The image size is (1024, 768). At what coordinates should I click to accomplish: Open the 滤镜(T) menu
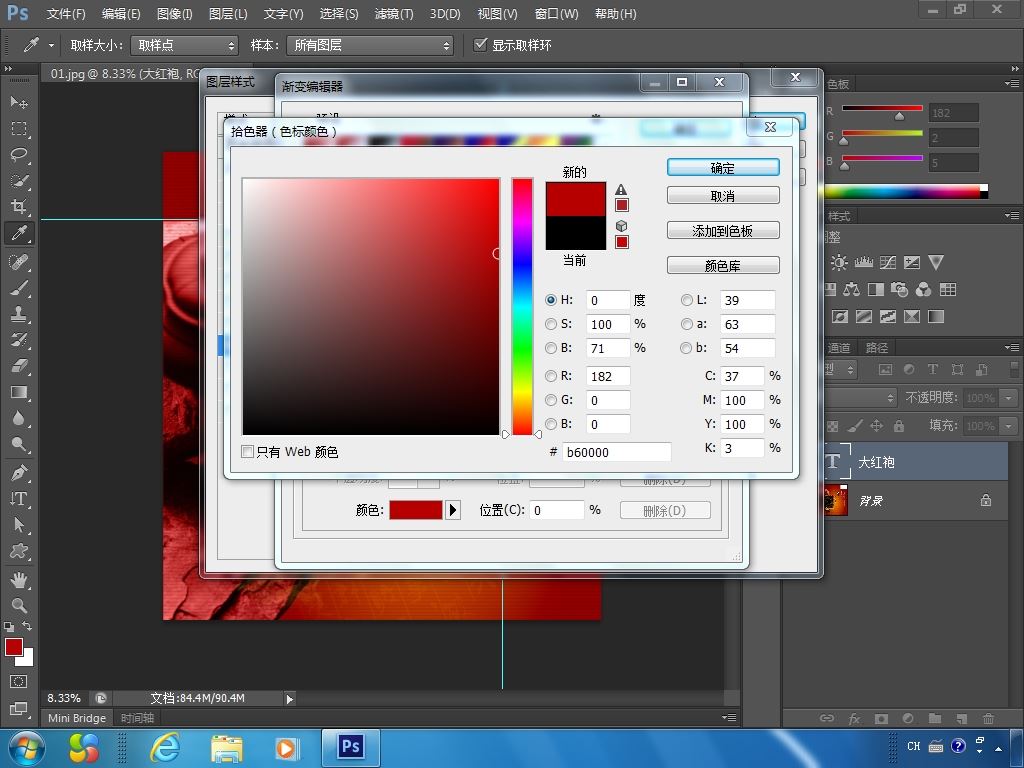click(x=394, y=14)
